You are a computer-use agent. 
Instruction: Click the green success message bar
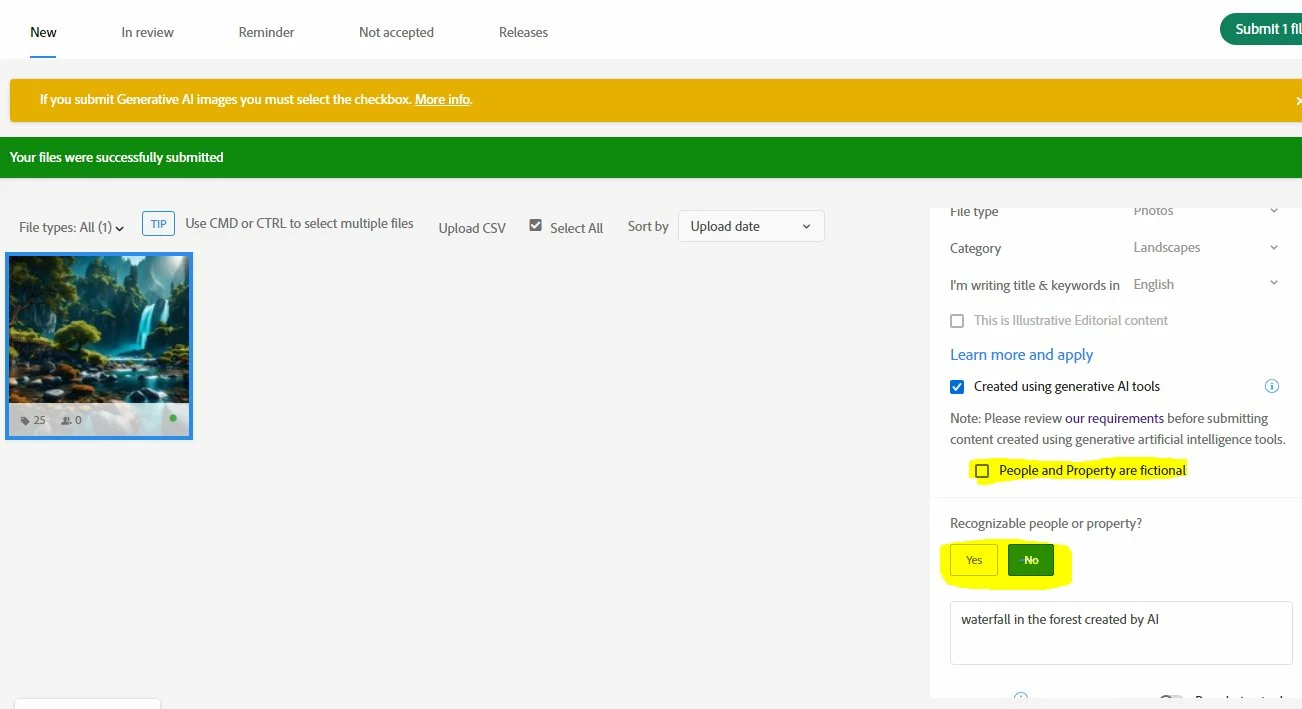[651, 157]
